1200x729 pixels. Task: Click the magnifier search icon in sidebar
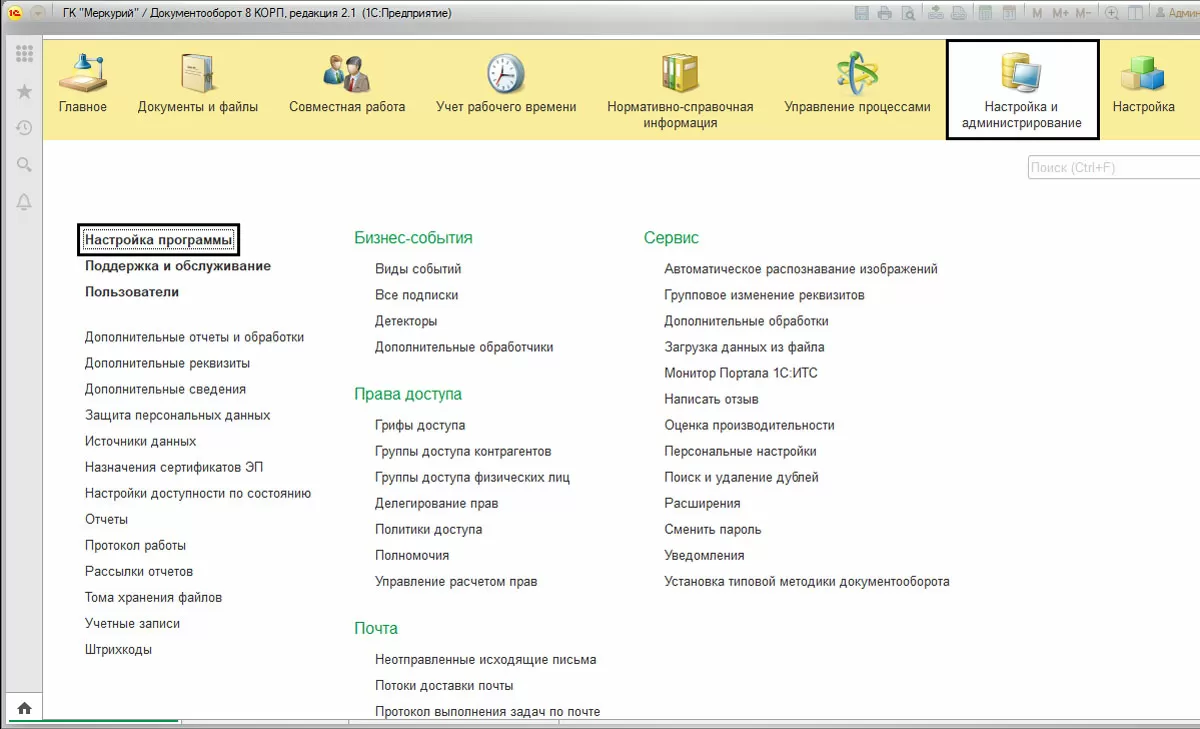24,165
